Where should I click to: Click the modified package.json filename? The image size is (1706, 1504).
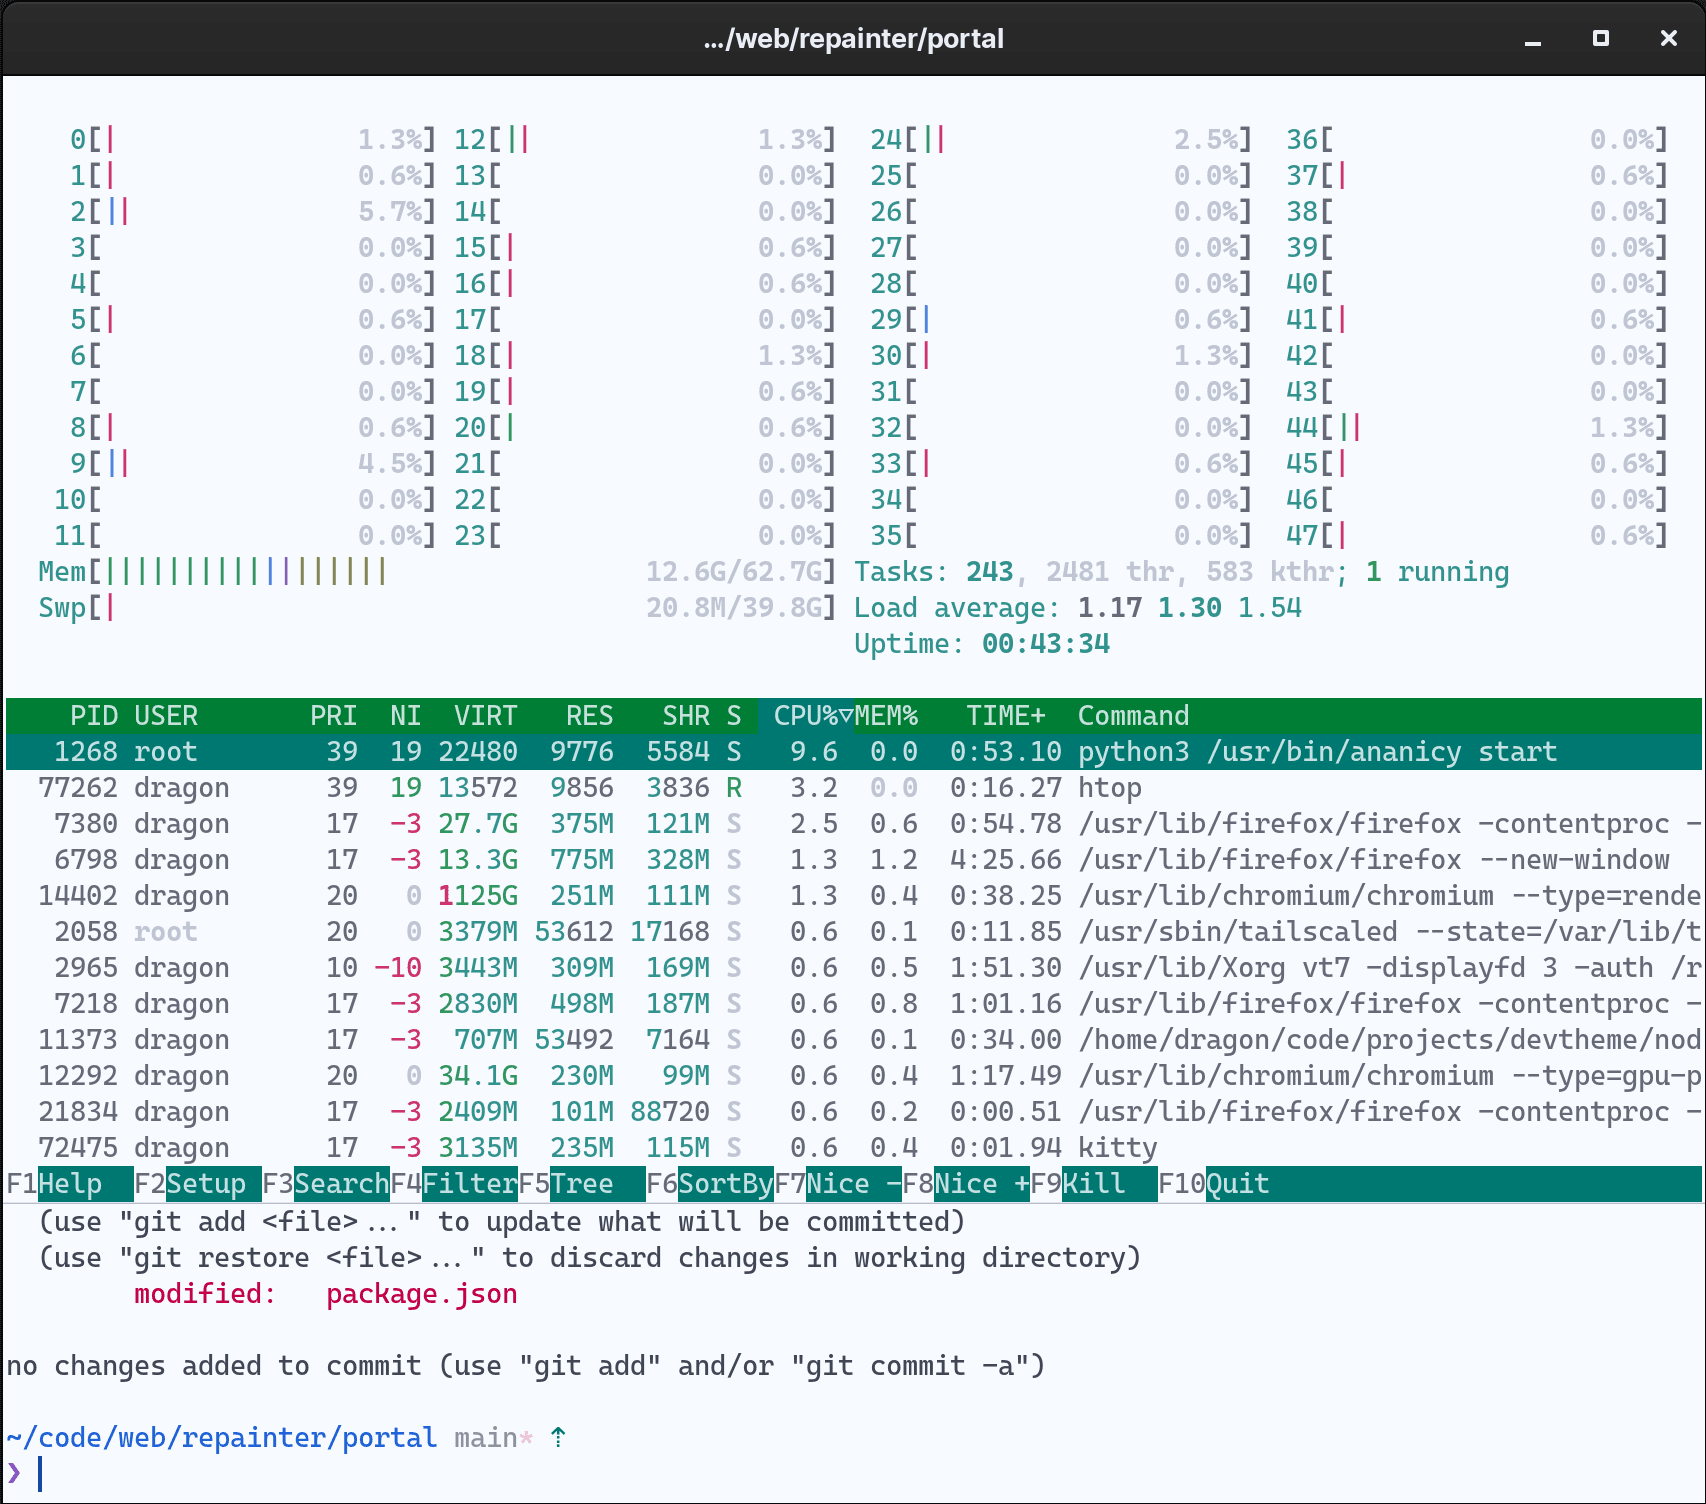(x=422, y=1294)
